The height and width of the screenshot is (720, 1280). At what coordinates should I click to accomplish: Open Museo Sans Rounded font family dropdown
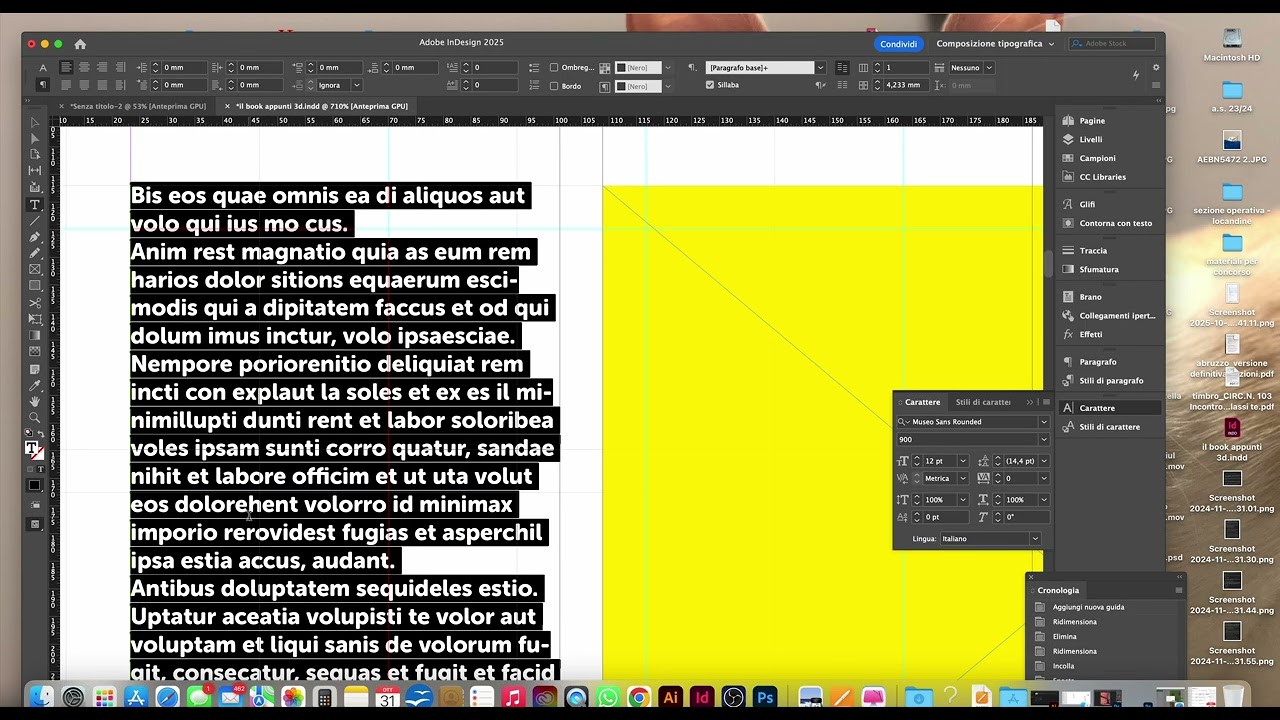(x=1044, y=422)
